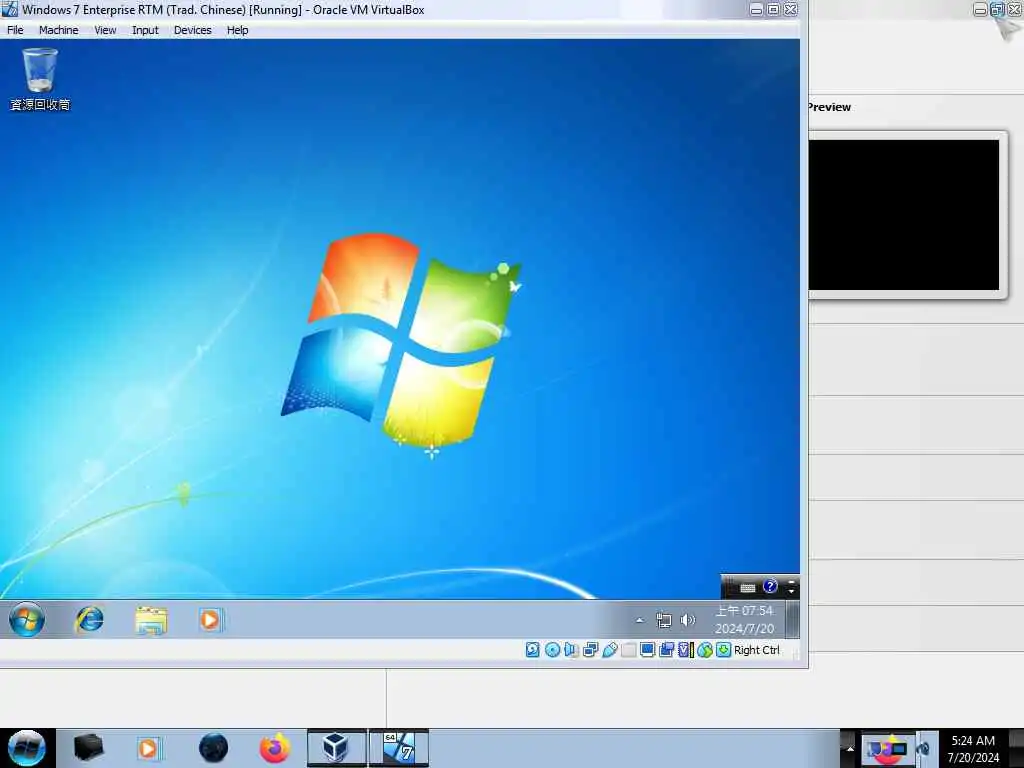The width and height of the screenshot is (1024, 768).
Task: Open the host Start button
Action: [x=27, y=748]
